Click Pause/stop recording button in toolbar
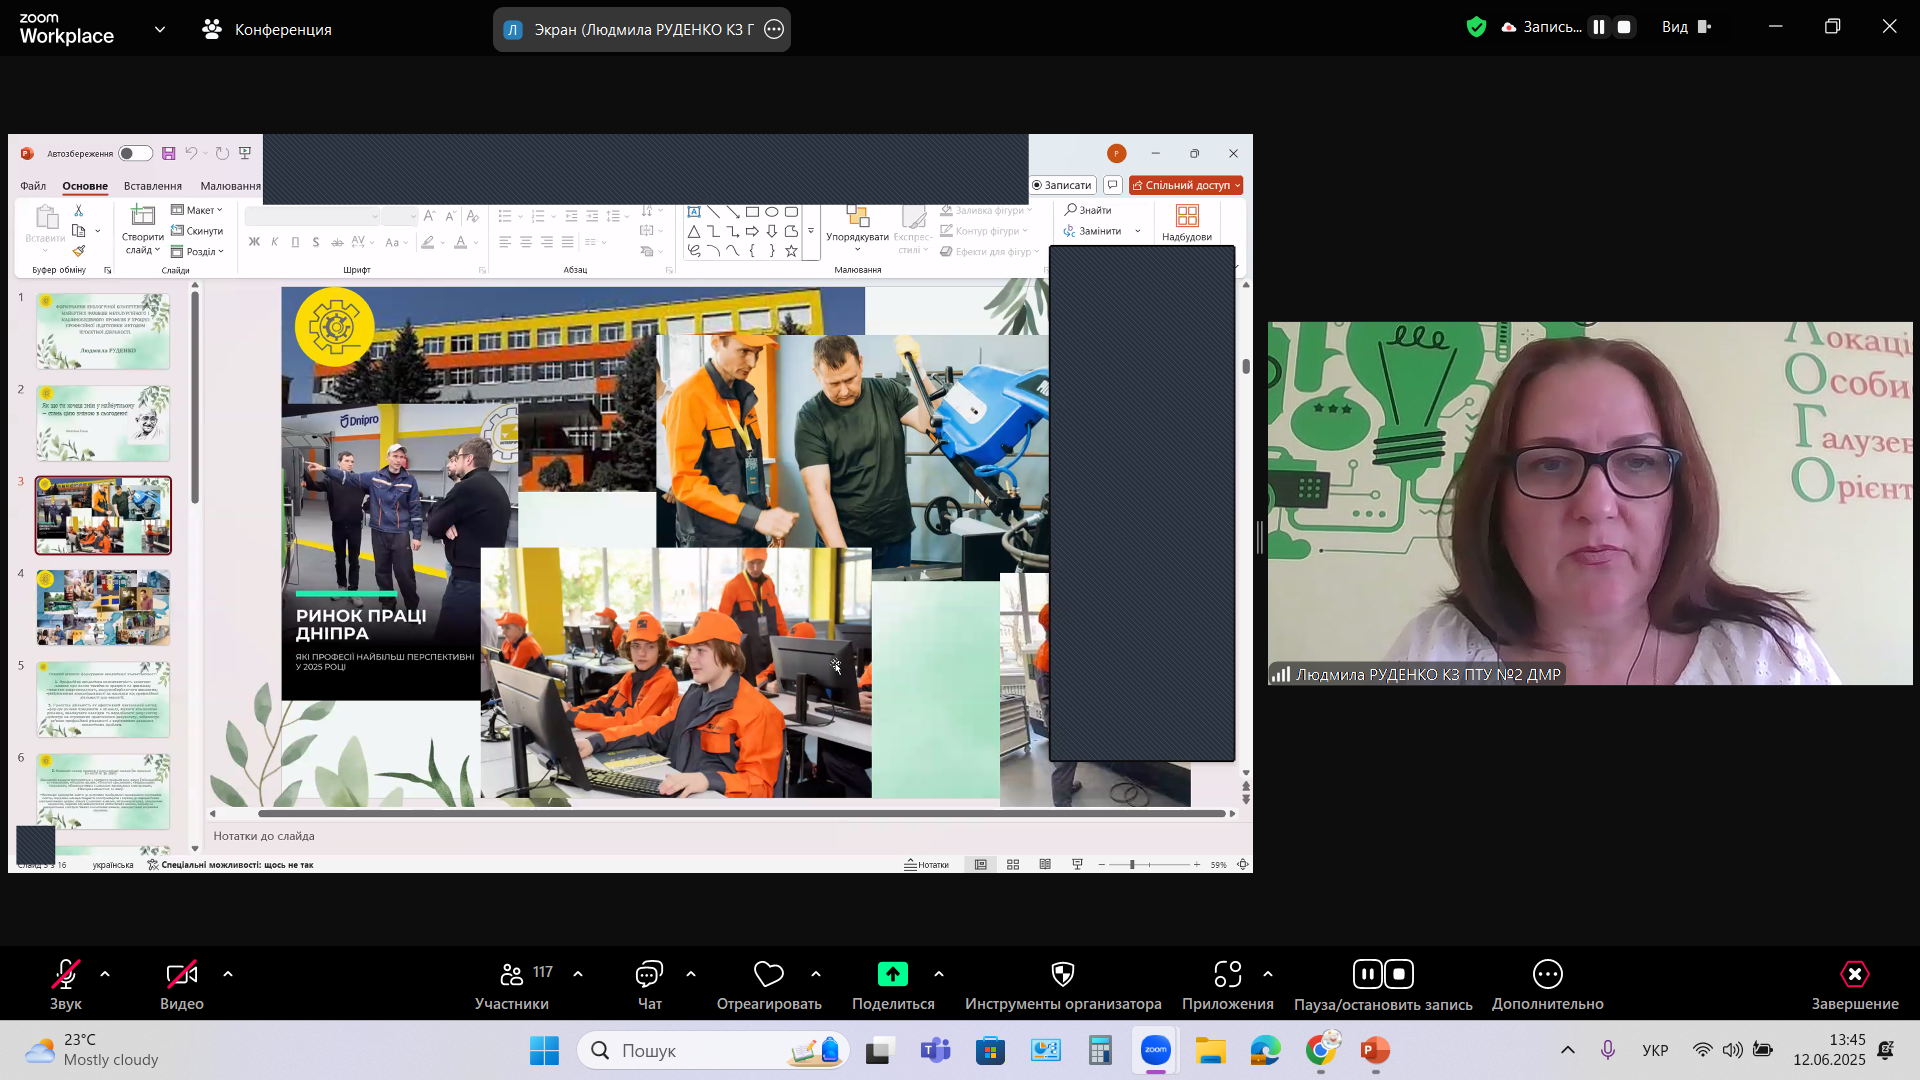 1382,975
